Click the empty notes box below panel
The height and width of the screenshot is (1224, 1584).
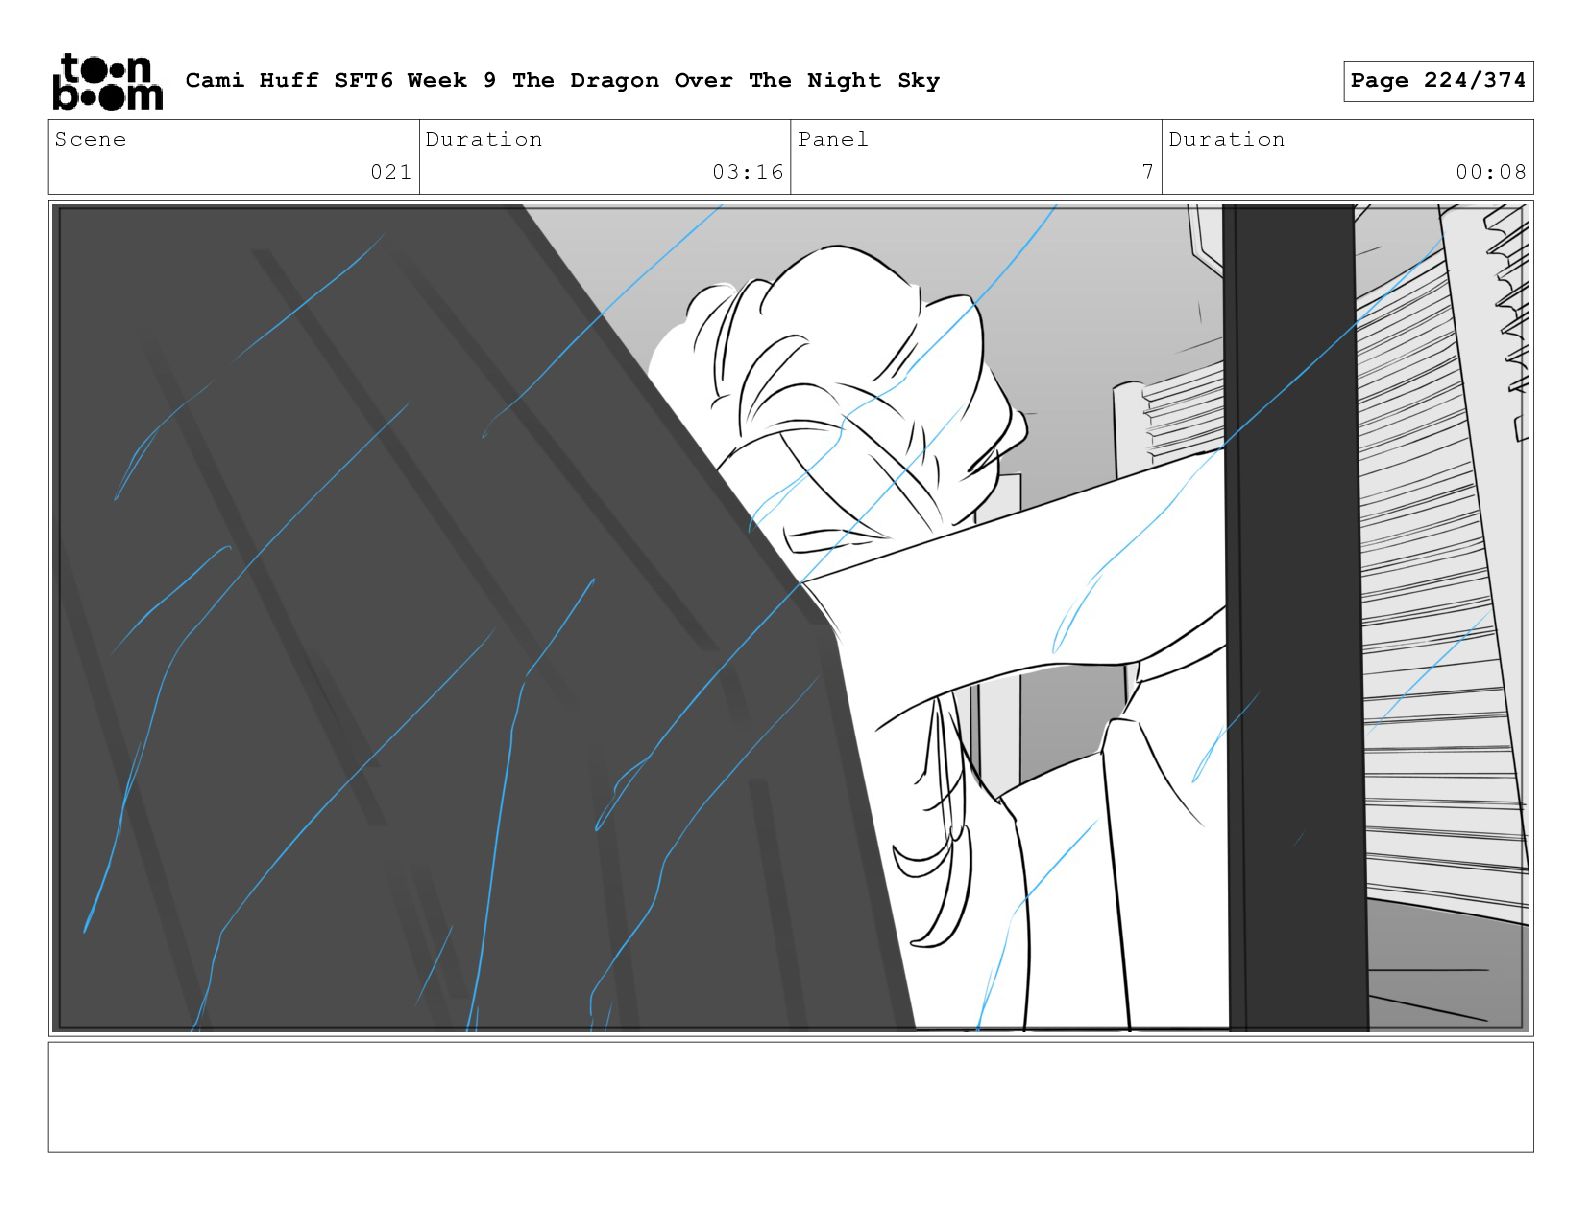790,1097
